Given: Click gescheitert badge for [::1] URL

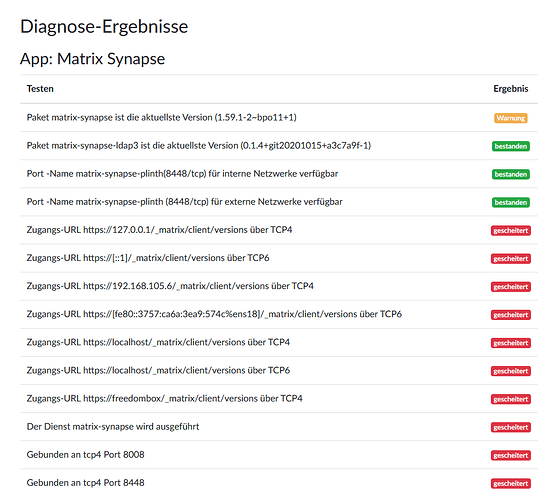Looking at the screenshot, I should [x=511, y=258].
